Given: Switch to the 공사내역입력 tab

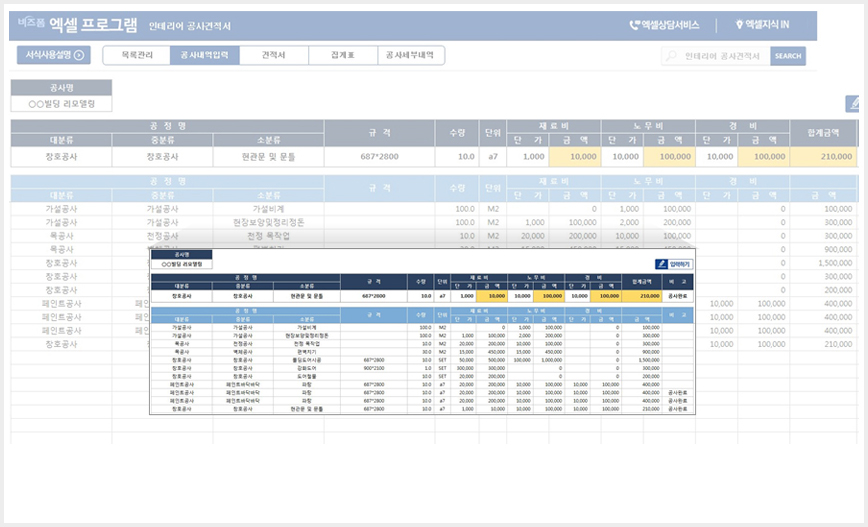Looking at the screenshot, I should click(x=204, y=55).
